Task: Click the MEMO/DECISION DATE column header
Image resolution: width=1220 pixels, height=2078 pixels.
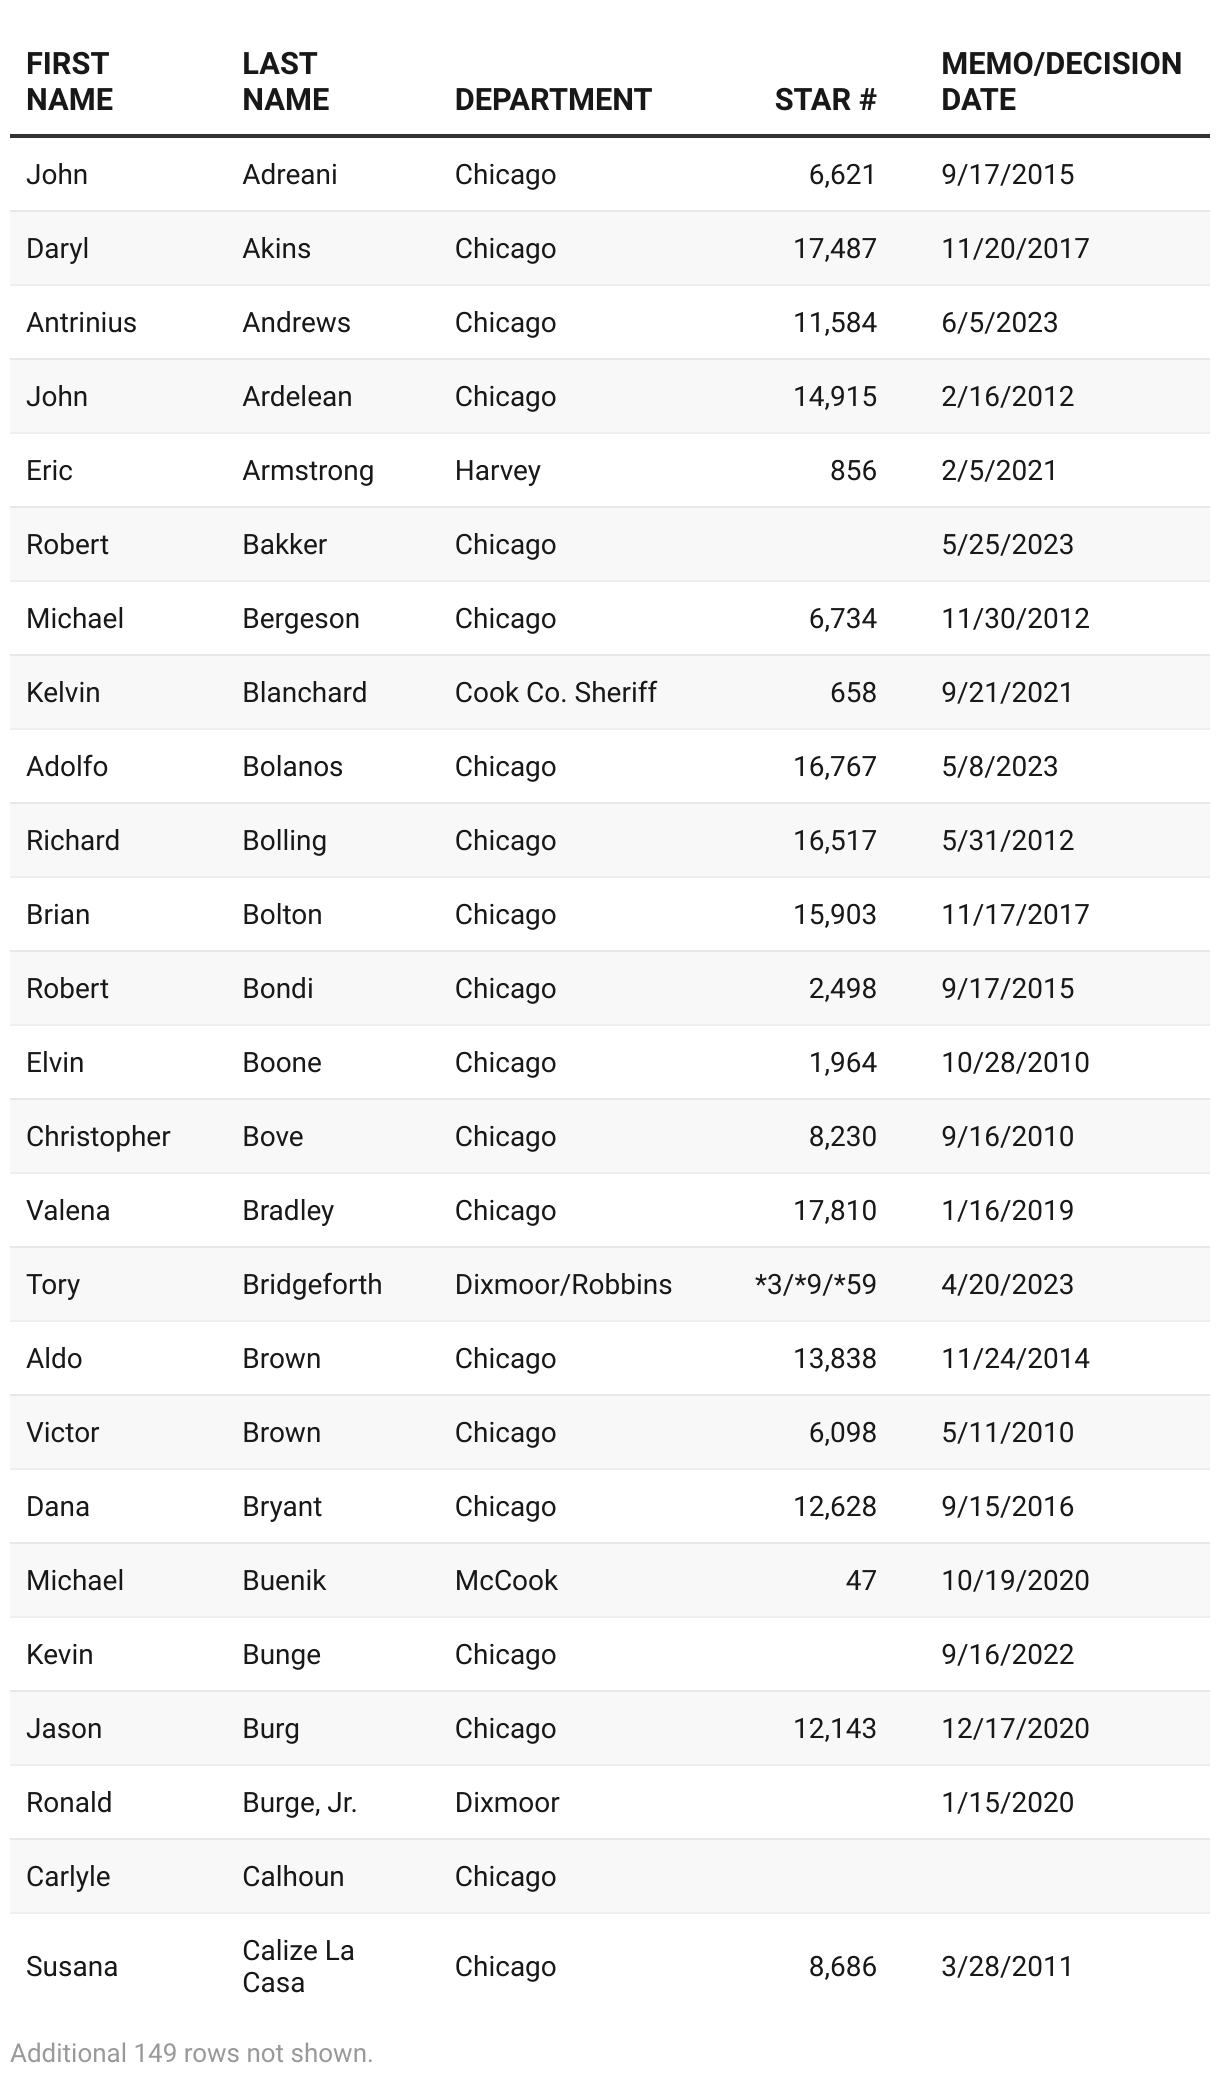Action: tap(1061, 81)
